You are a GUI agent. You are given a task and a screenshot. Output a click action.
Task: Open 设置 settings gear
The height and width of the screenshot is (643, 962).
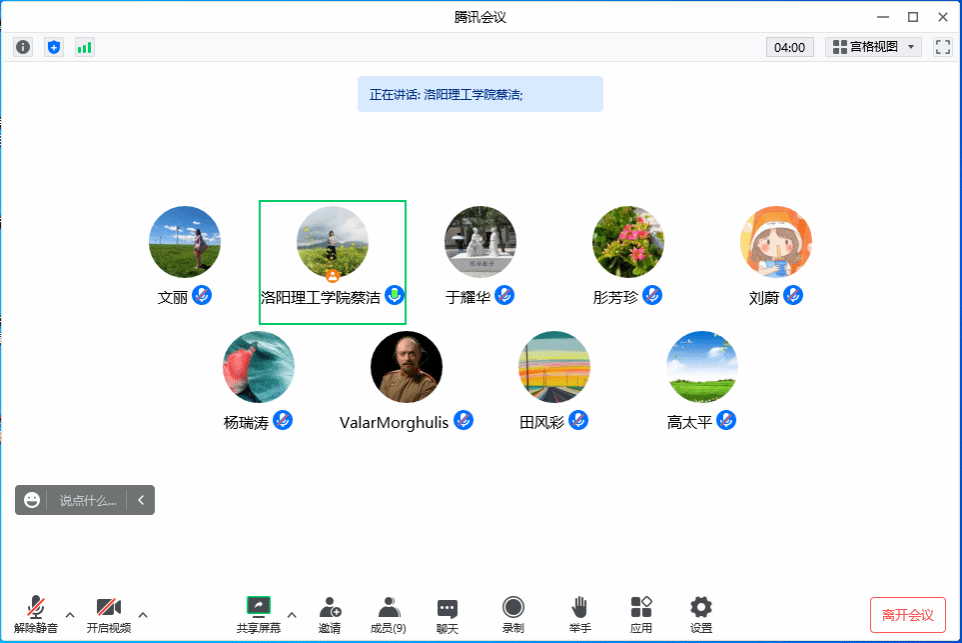click(701, 614)
